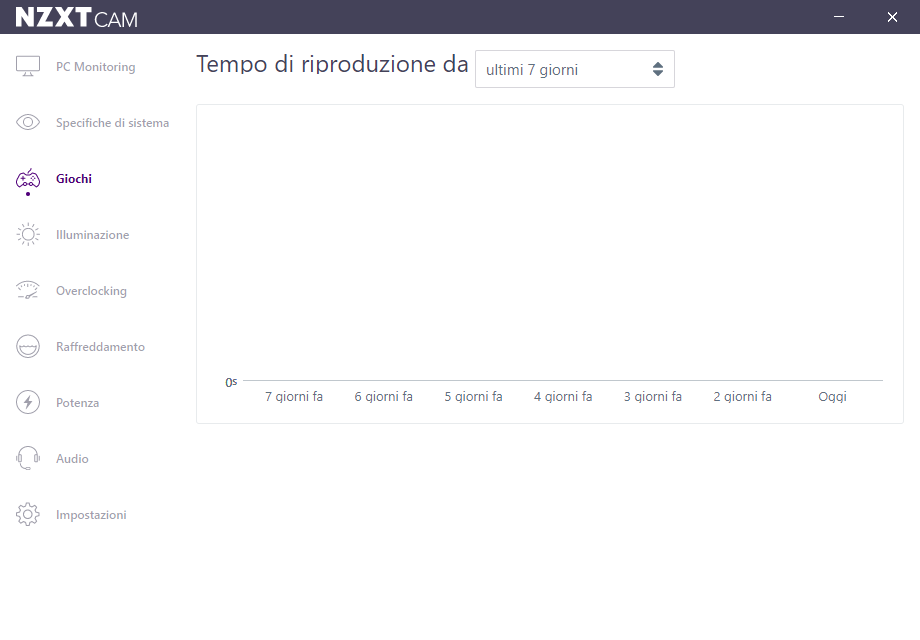The width and height of the screenshot is (920, 640).
Task: Select the gamepad Giochi icon
Action: pos(28,179)
